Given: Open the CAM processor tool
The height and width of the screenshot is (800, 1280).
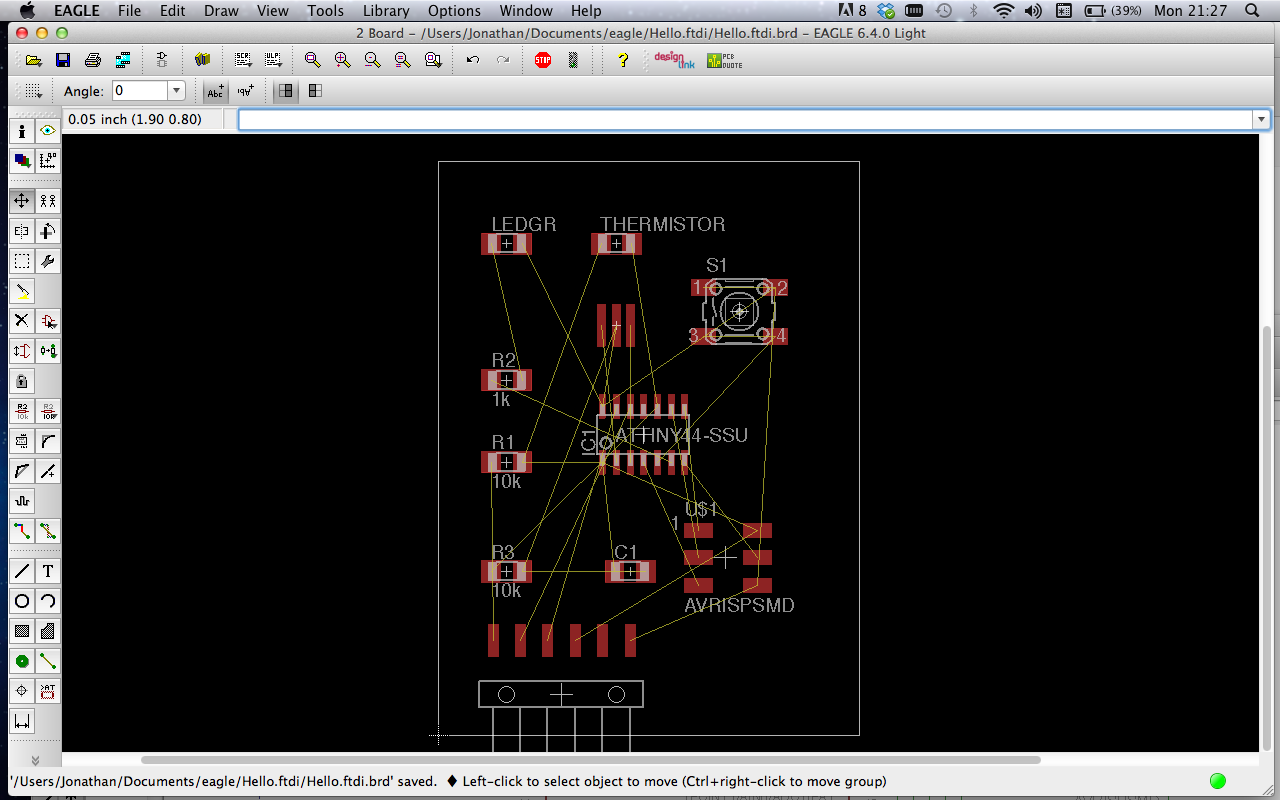Looking at the screenshot, I should click(123, 60).
